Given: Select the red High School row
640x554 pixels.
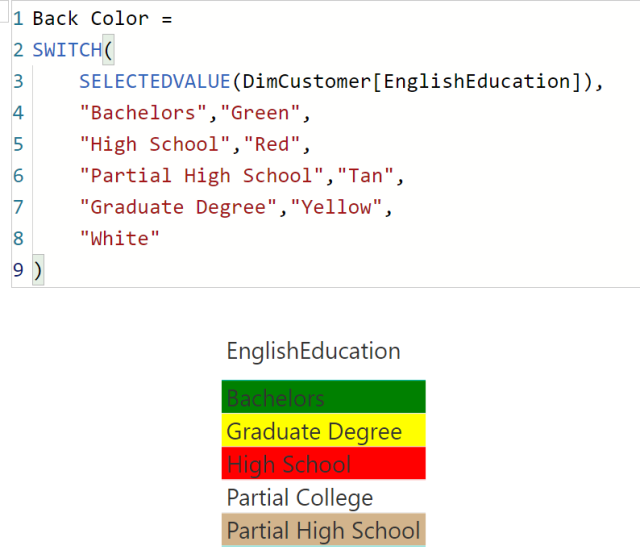Looking at the screenshot, I should (x=323, y=463).
